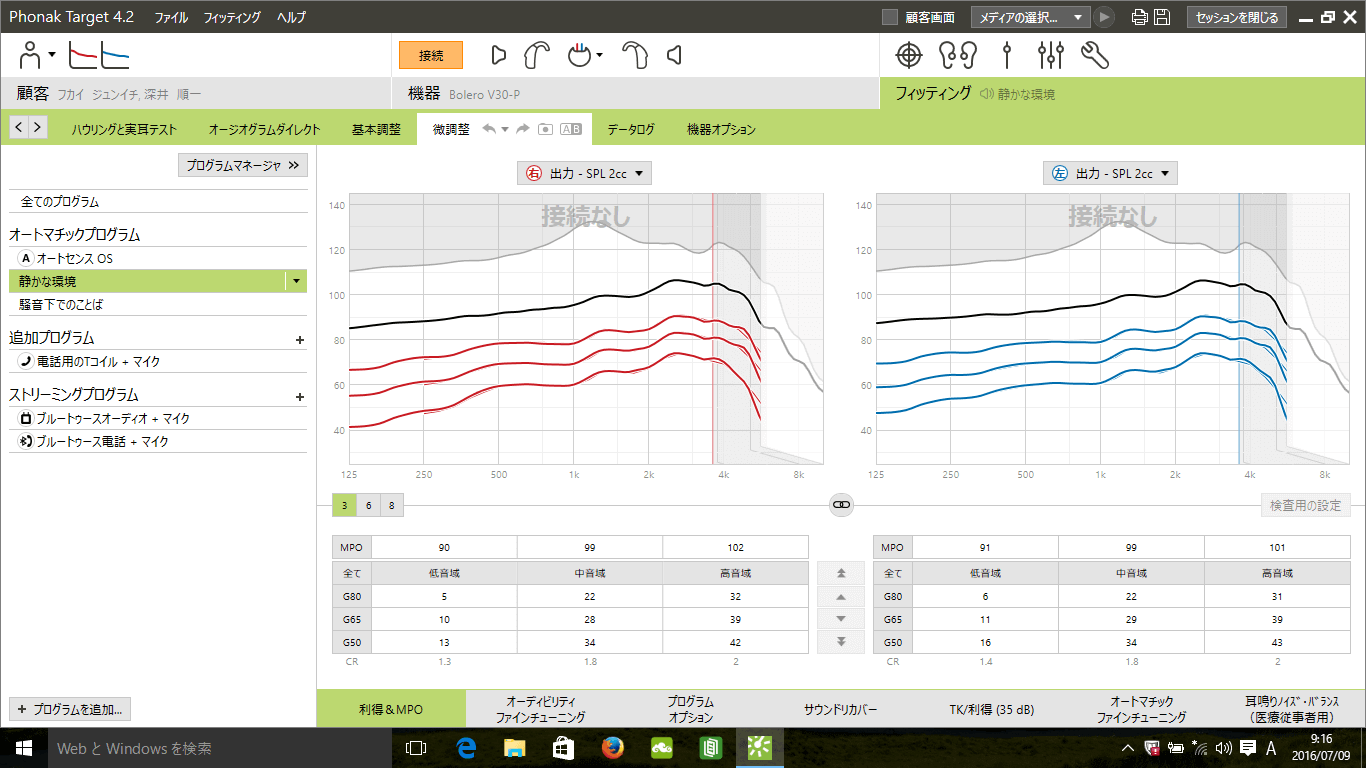Screen dimensions: 1366x768
Task: Click the small gain increase arrow
Action: click(x=842, y=596)
